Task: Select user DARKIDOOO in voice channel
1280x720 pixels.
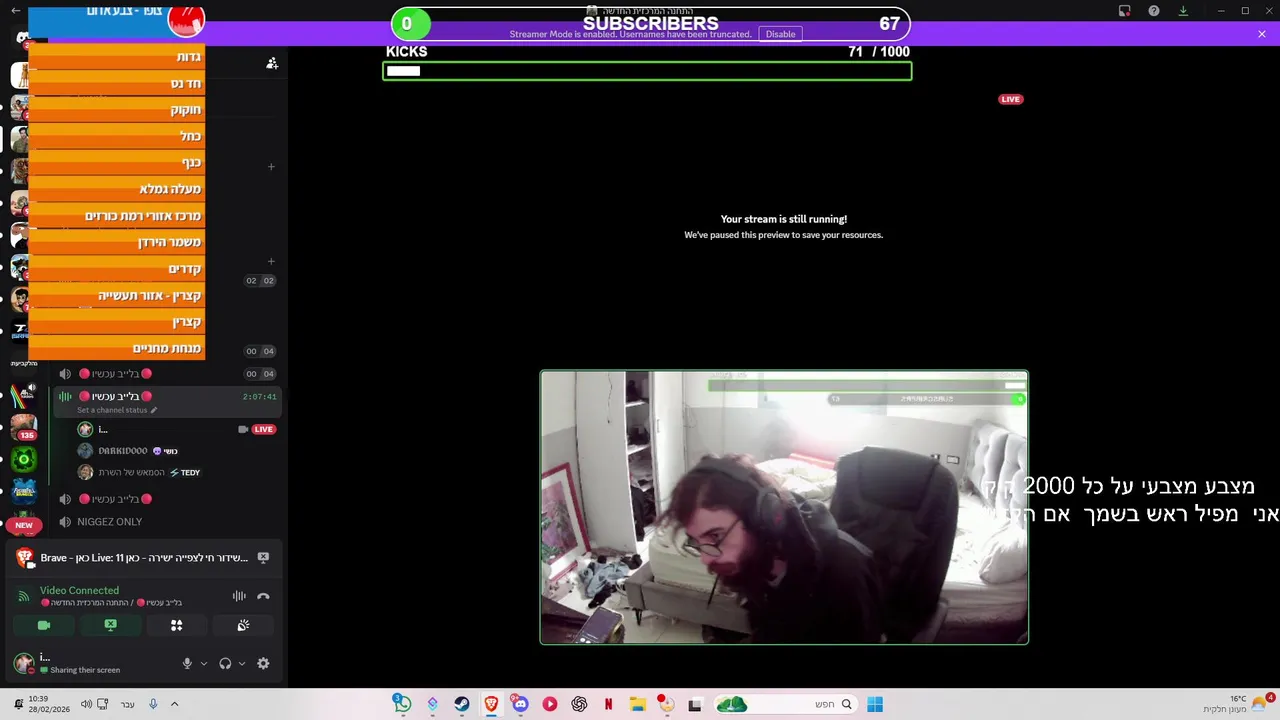Action: click(x=122, y=451)
